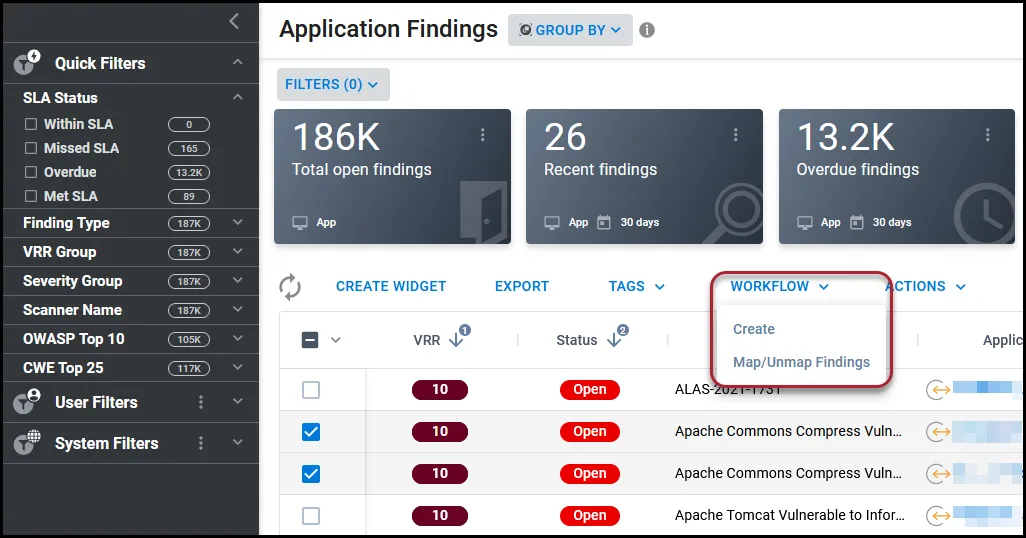1026x538 pixels.
Task: Open the Overdue findings card
Action: (896, 177)
